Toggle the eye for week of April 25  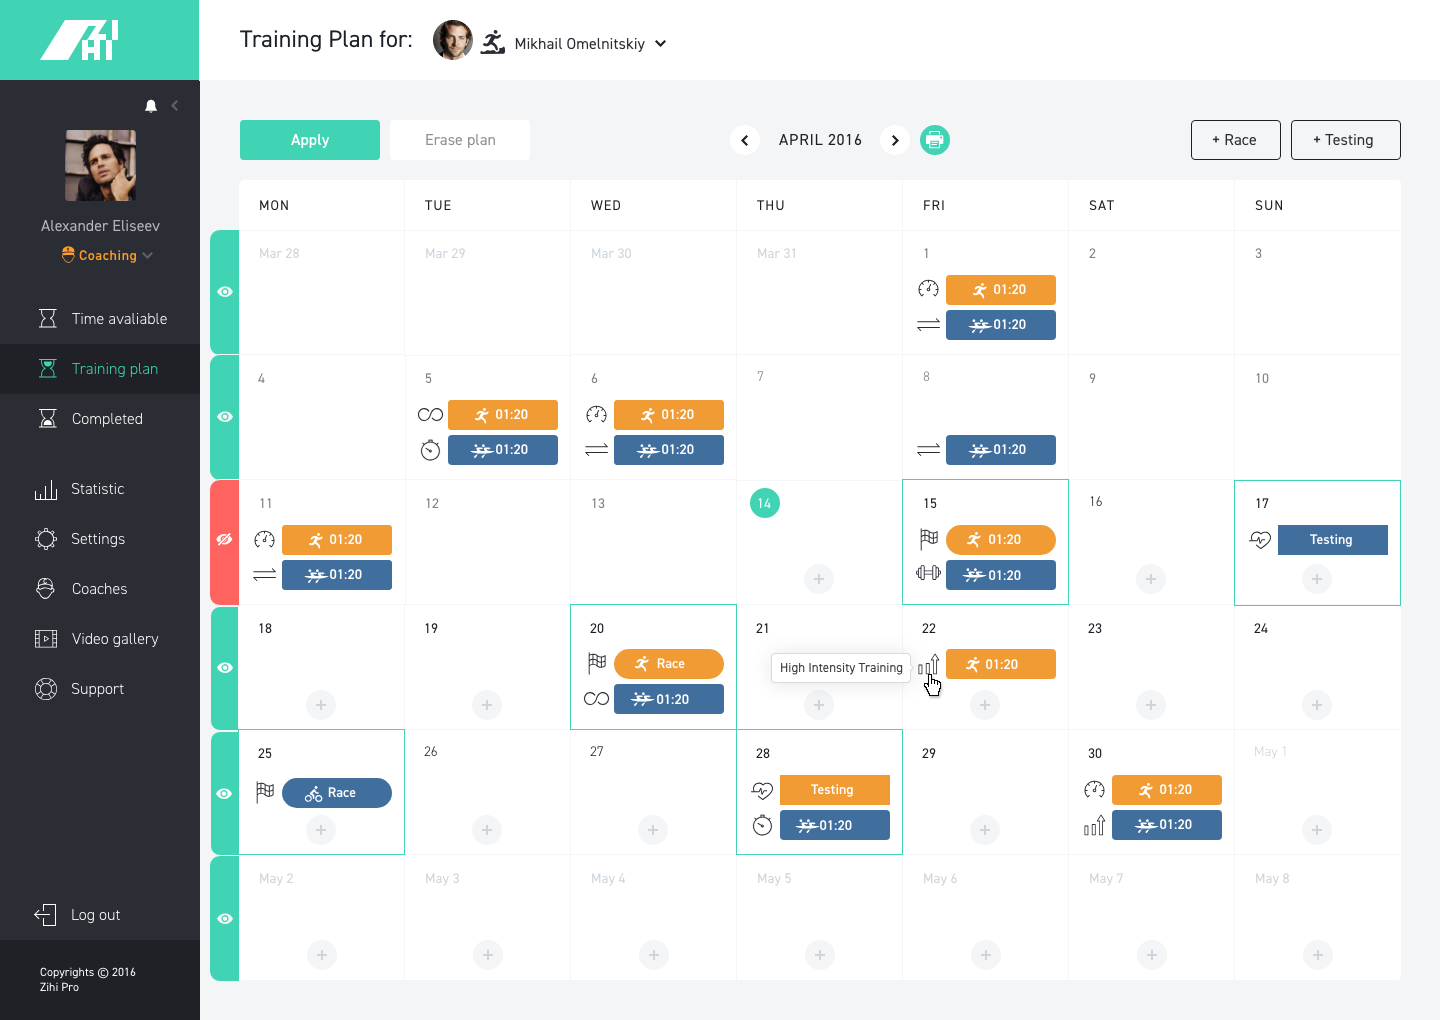point(225,793)
